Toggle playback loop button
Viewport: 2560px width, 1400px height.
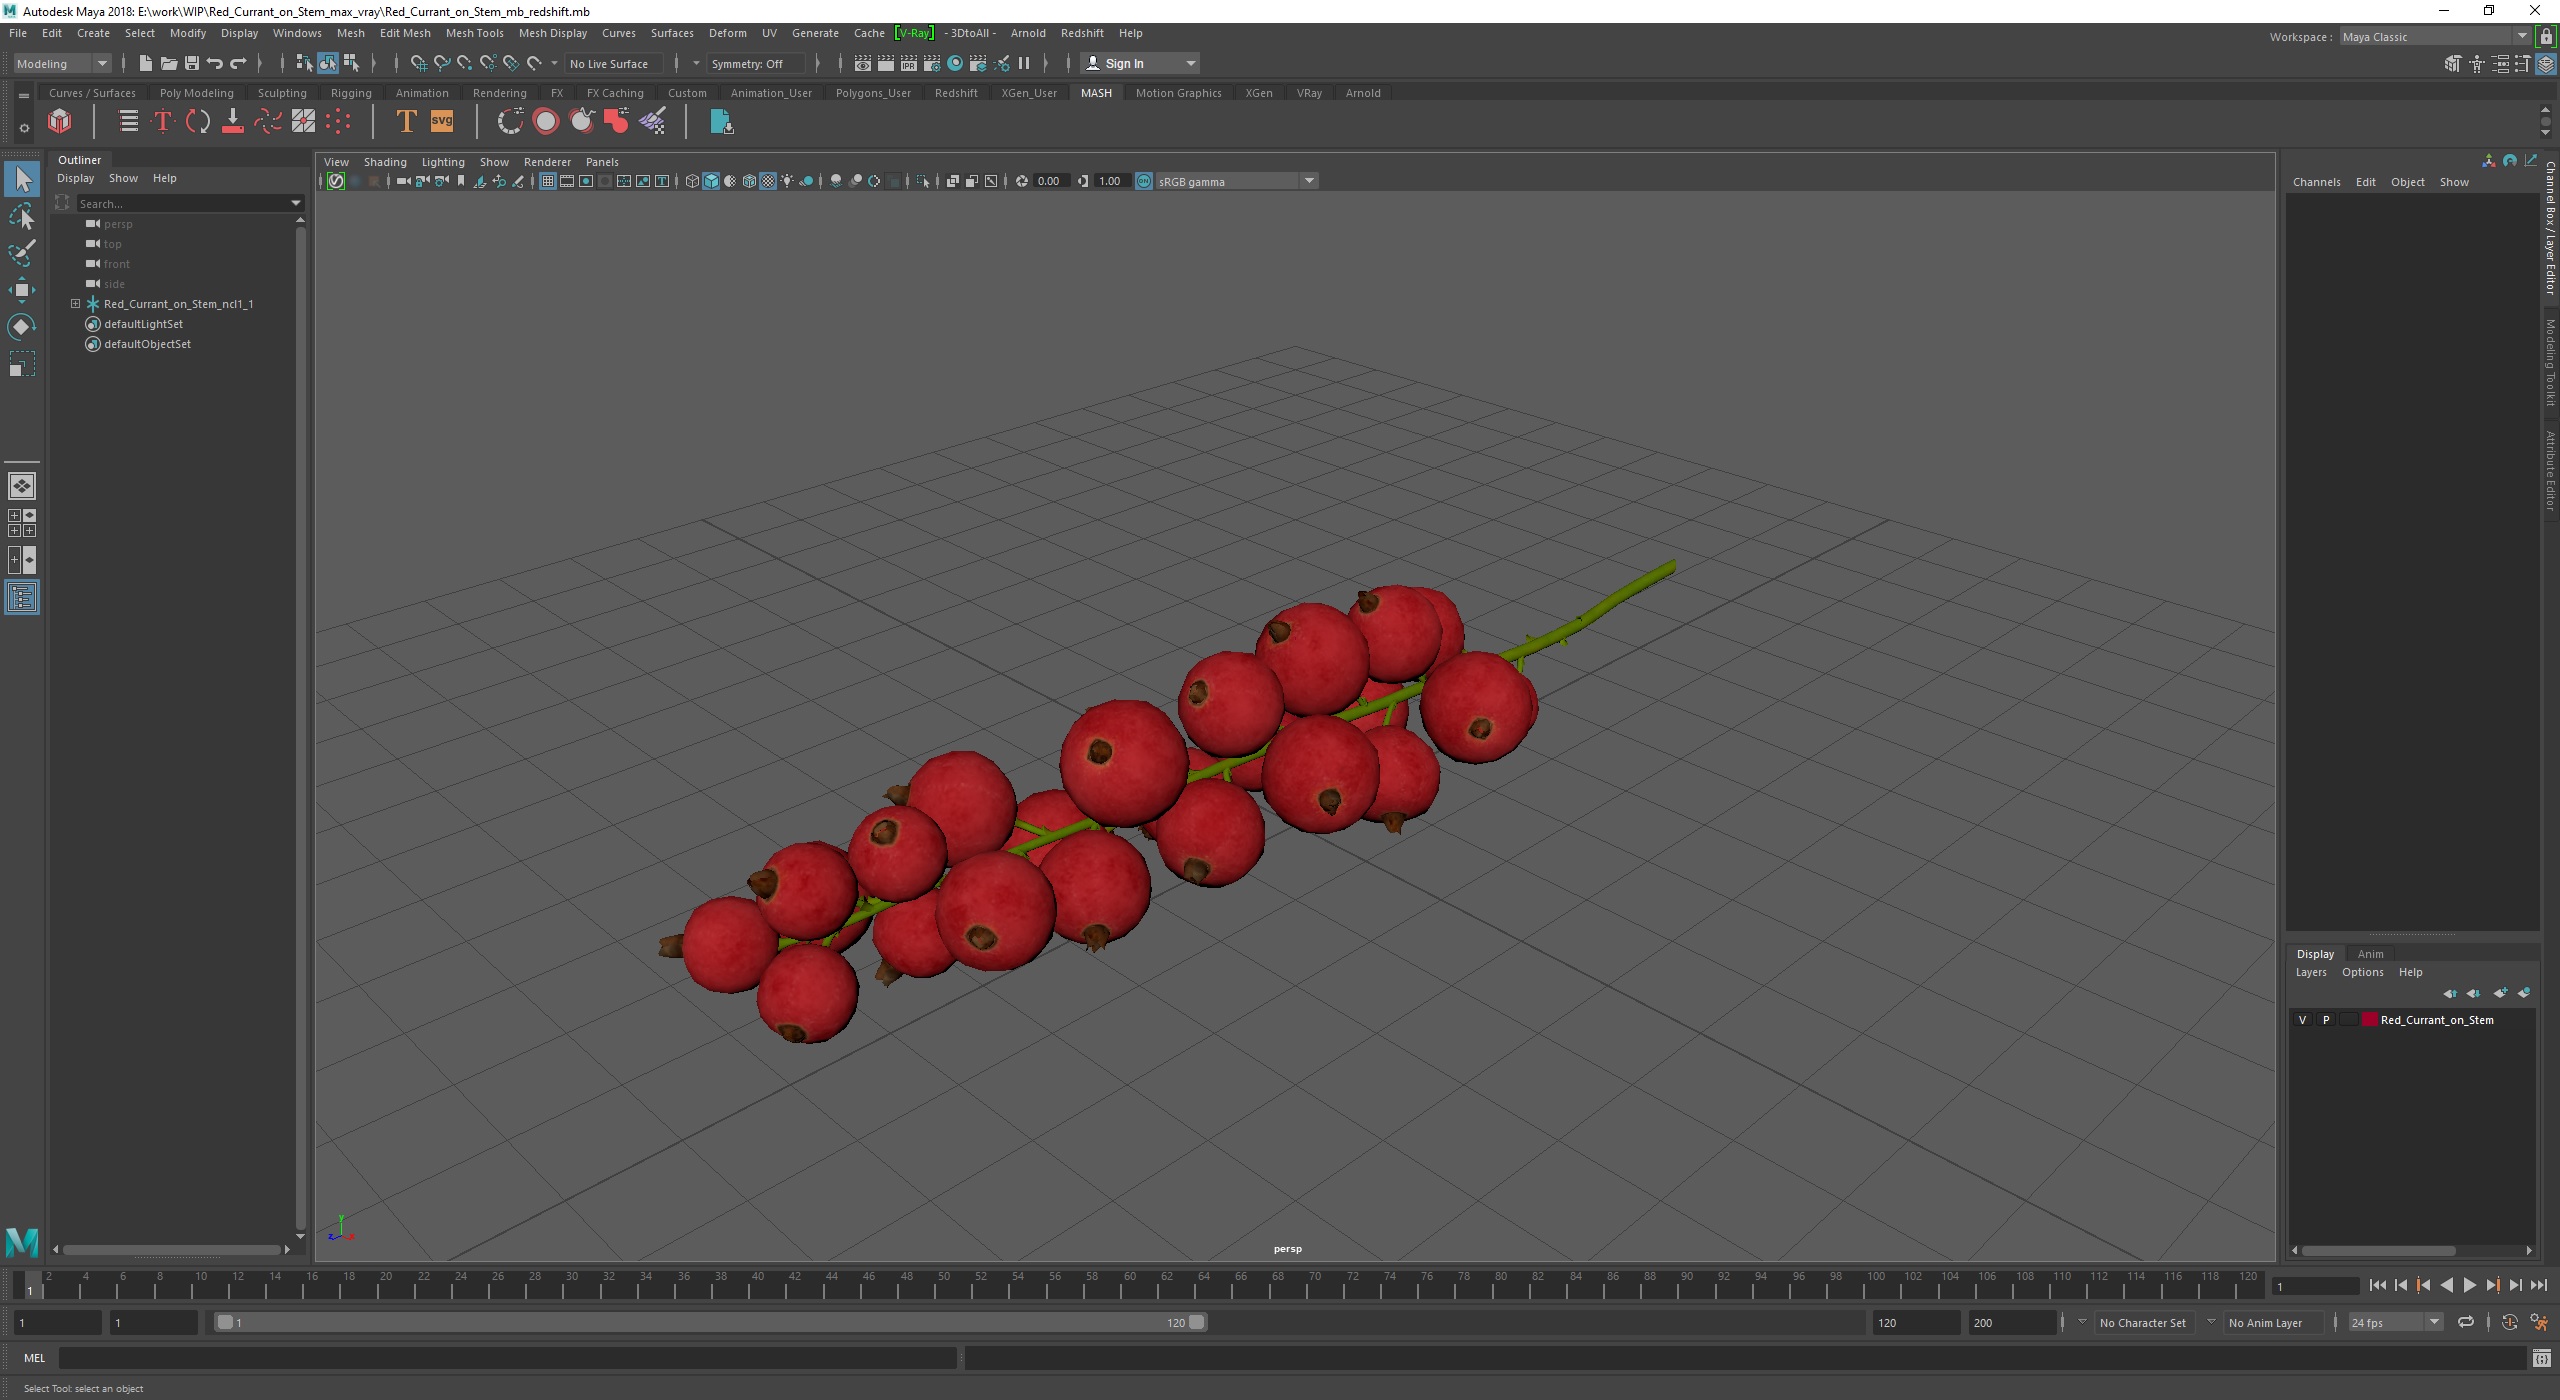(2466, 1322)
